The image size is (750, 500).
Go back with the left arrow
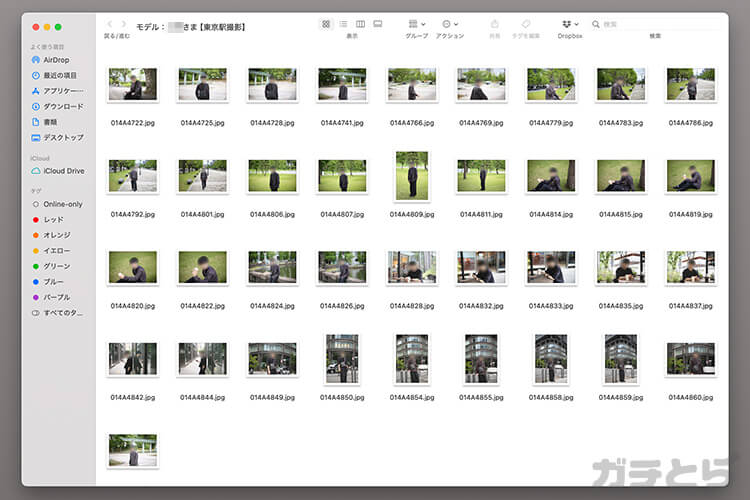(x=110, y=24)
